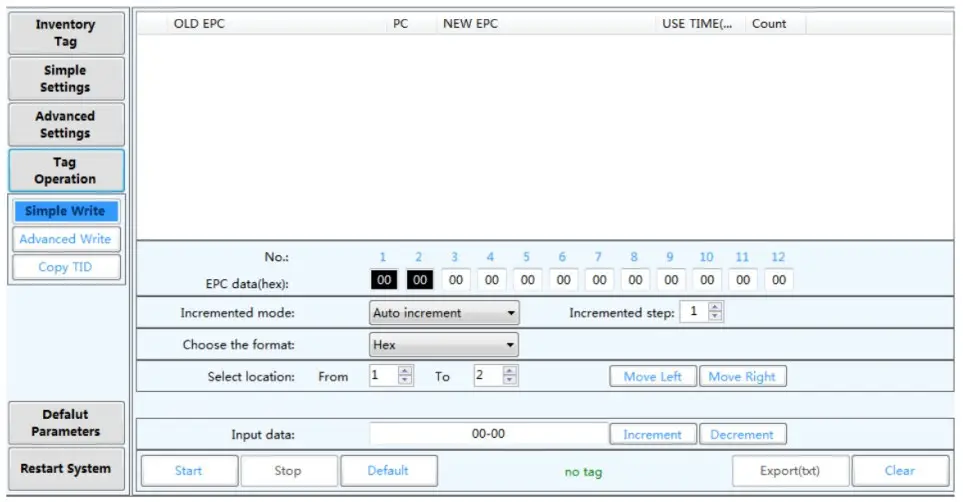Viewport: 963px width, 502px height.
Task: Switch to the Simple Write sub-tab
Action: tap(66, 211)
